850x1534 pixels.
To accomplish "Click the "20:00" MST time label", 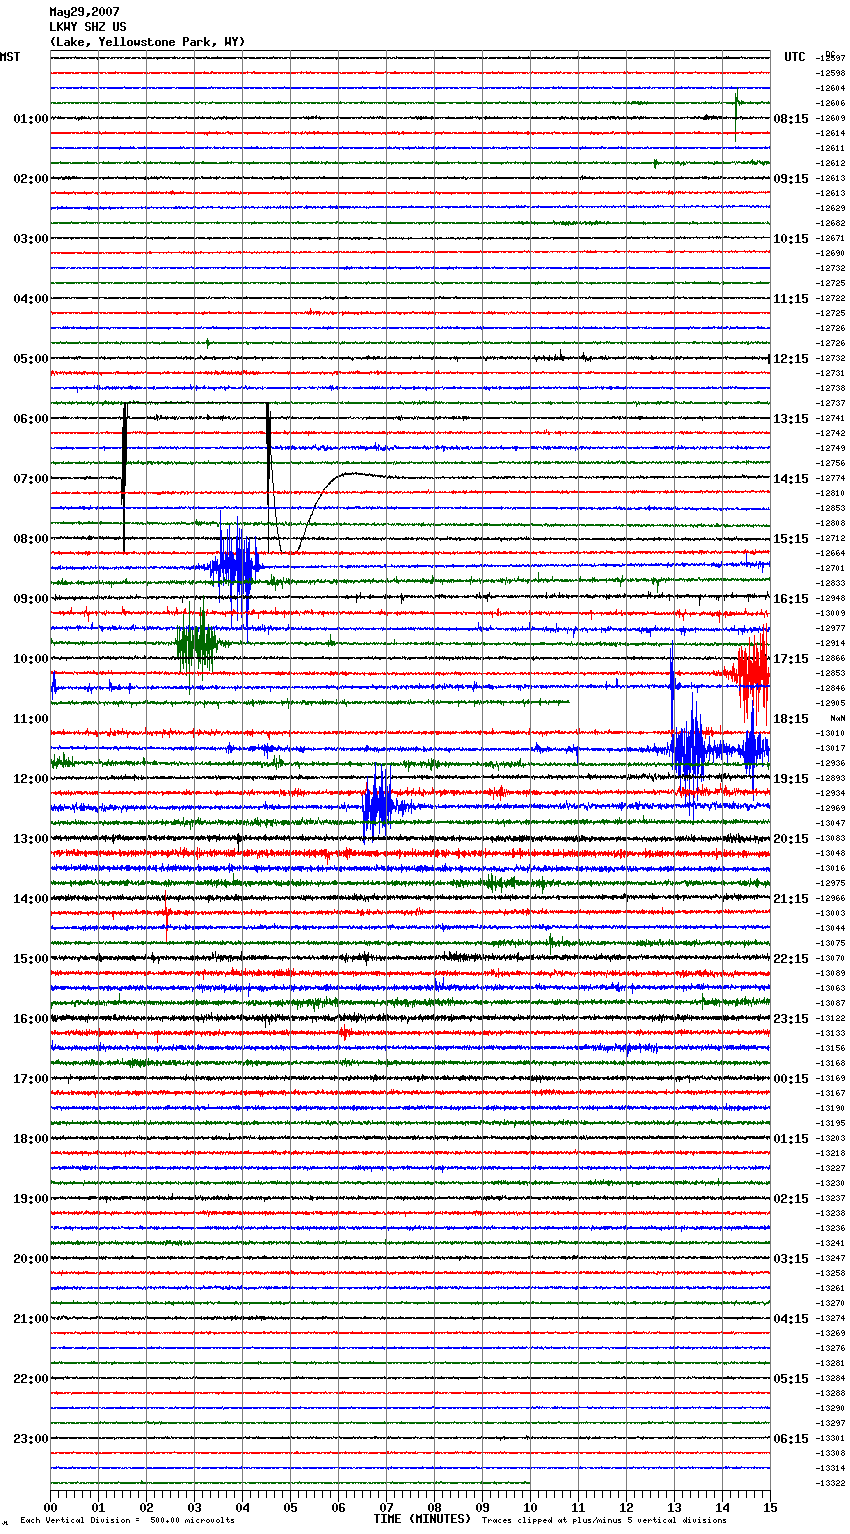I will 31,1259.
